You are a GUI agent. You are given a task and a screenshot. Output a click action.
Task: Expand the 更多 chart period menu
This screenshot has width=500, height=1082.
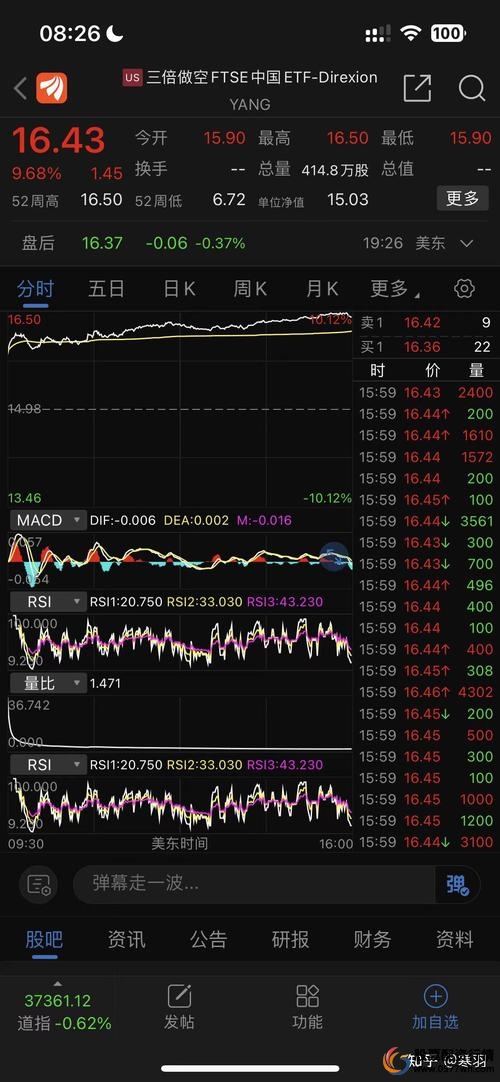[x=395, y=288]
